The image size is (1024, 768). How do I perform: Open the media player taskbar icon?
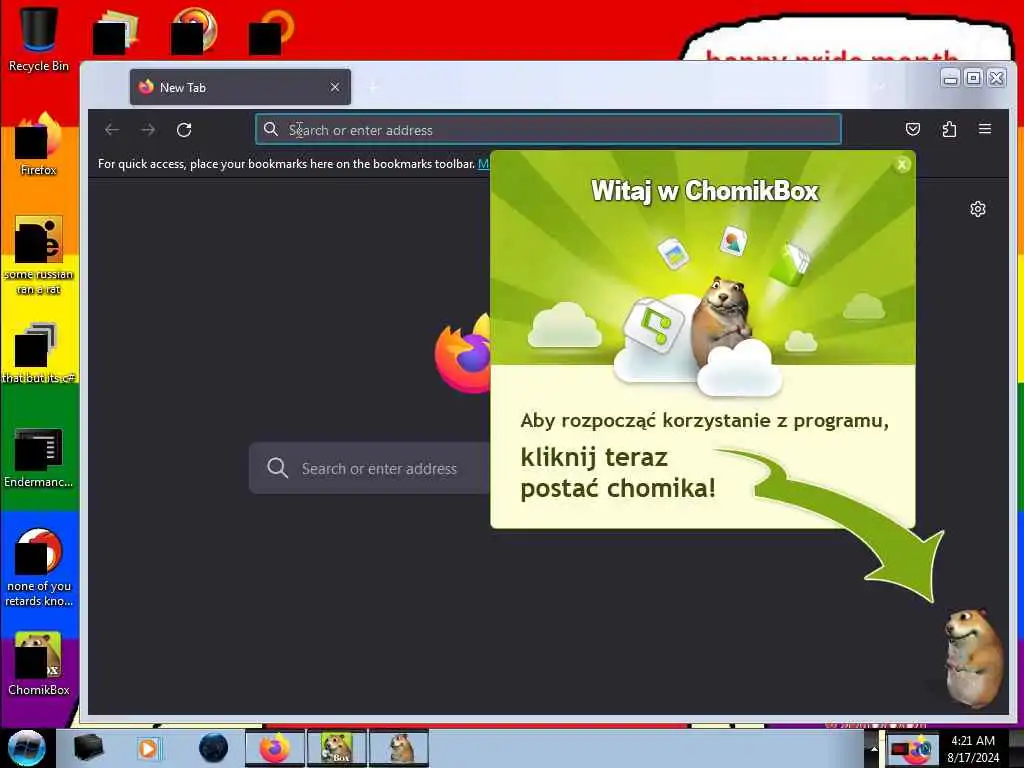point(149,748)
